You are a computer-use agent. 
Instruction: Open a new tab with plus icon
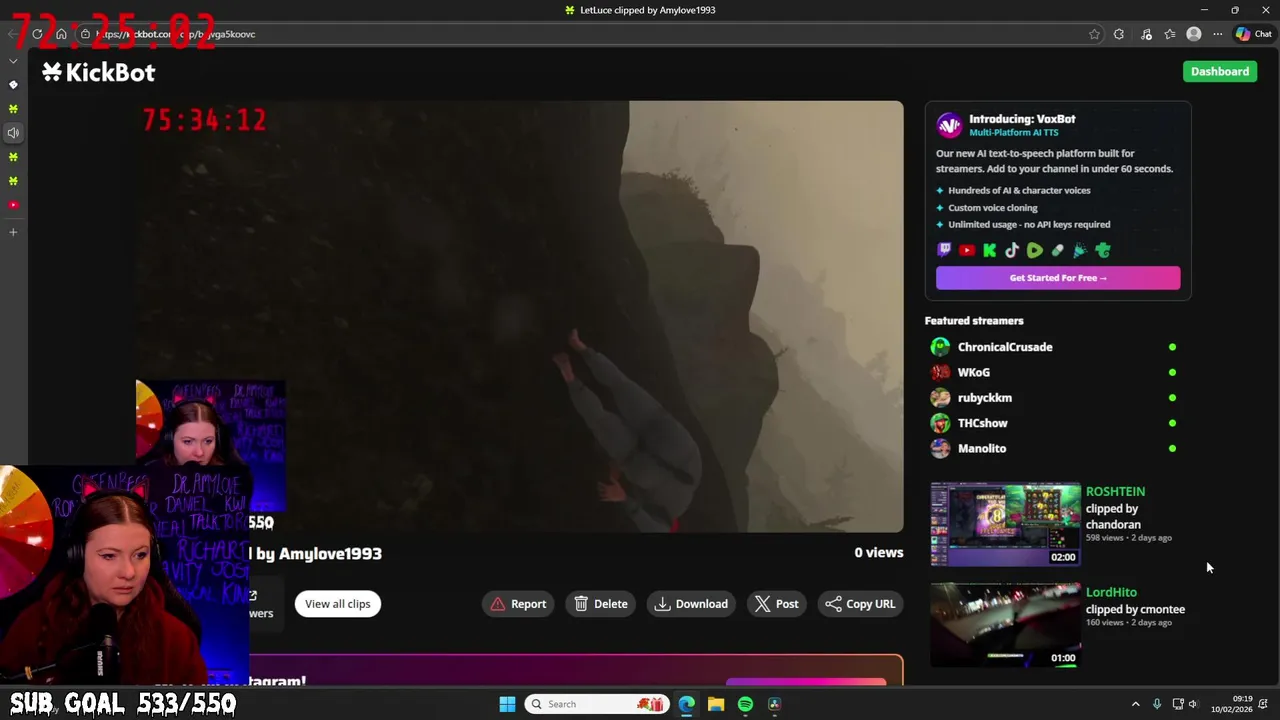[13, 232]
